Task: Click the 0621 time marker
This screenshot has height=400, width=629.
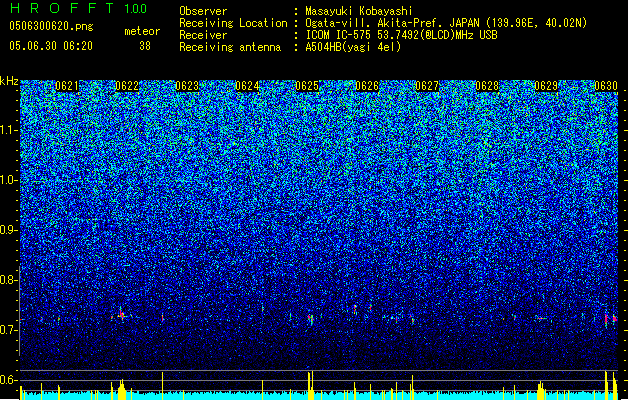Action: [x=67, y=86]
